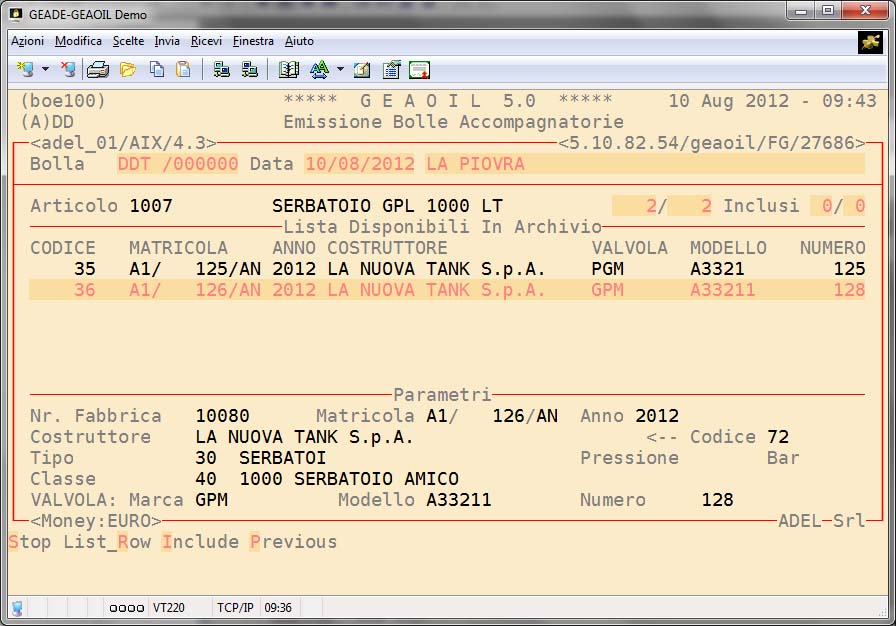Open the Scelte menu
This screenshot has height=626, width=896.
point(128,41)
